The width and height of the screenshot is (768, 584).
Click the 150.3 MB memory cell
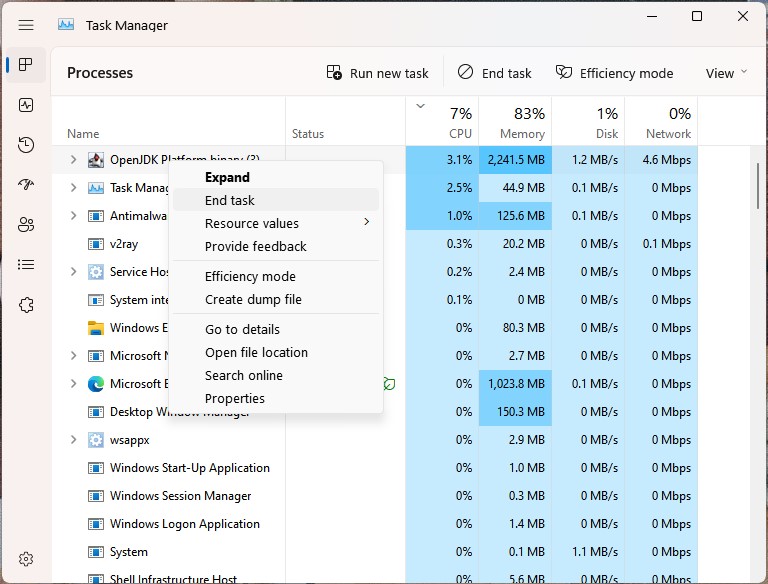(515, 412)
